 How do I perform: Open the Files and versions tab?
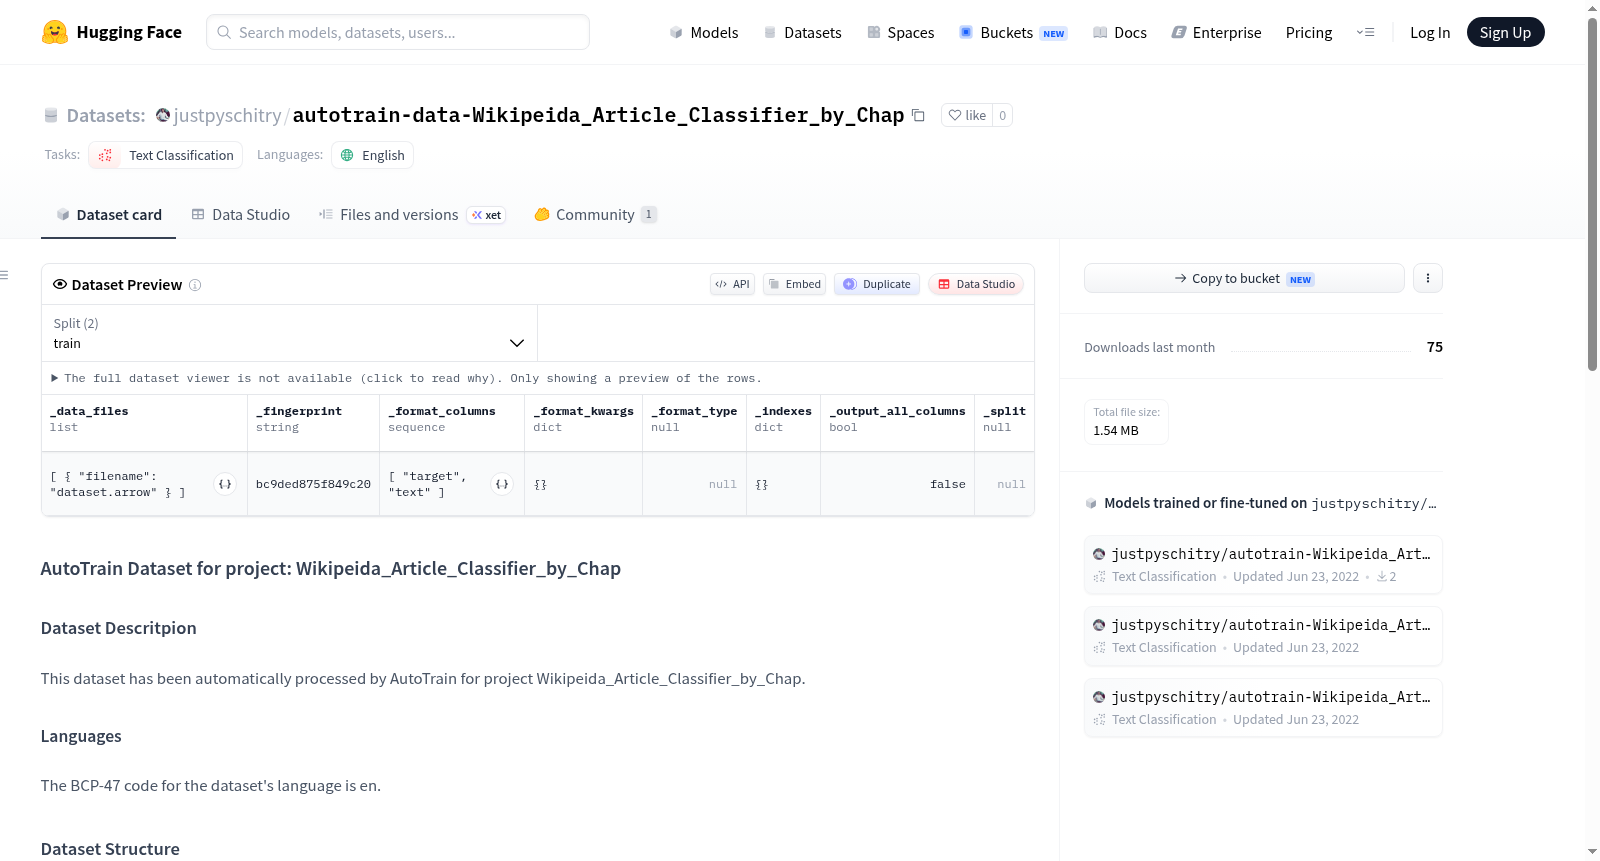pyautogui.click(x=412, y=215)
